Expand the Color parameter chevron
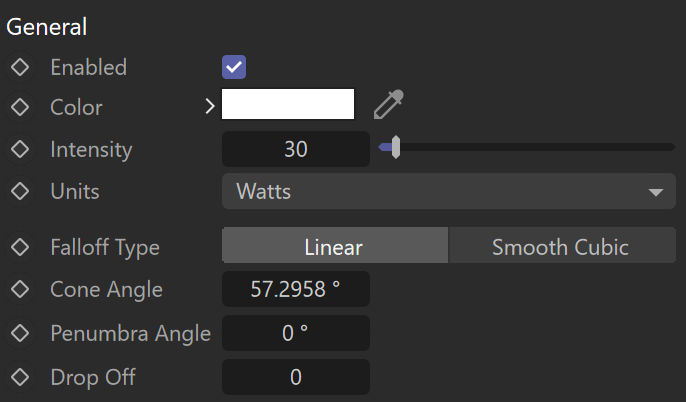This screenshot has width=686, height=402. click(x=210, y=106)
